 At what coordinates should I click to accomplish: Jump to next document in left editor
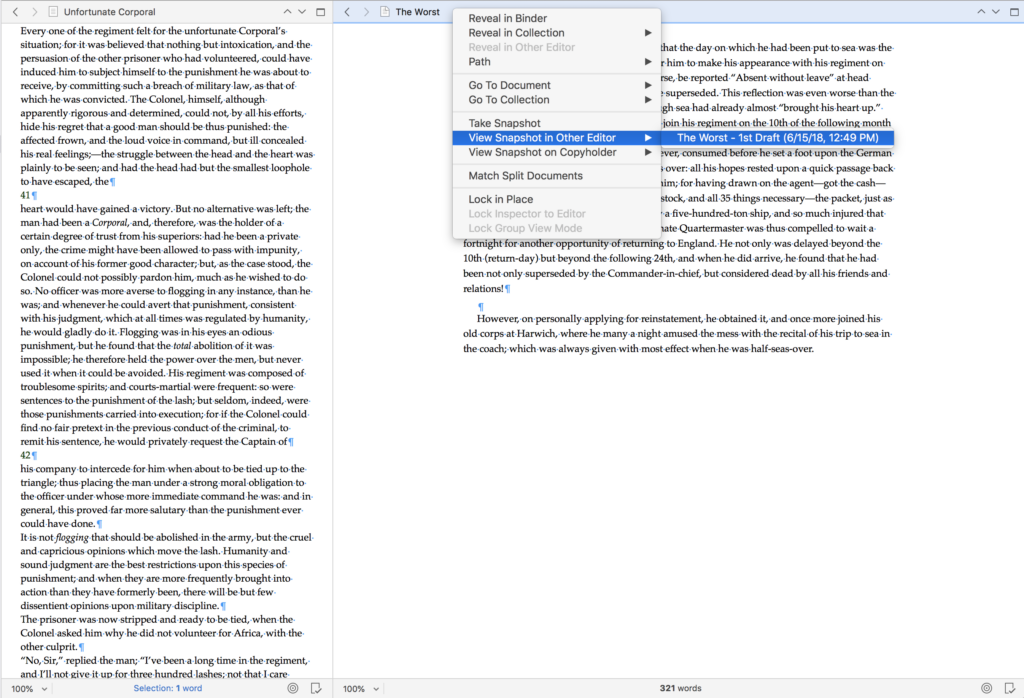point(302,12)
